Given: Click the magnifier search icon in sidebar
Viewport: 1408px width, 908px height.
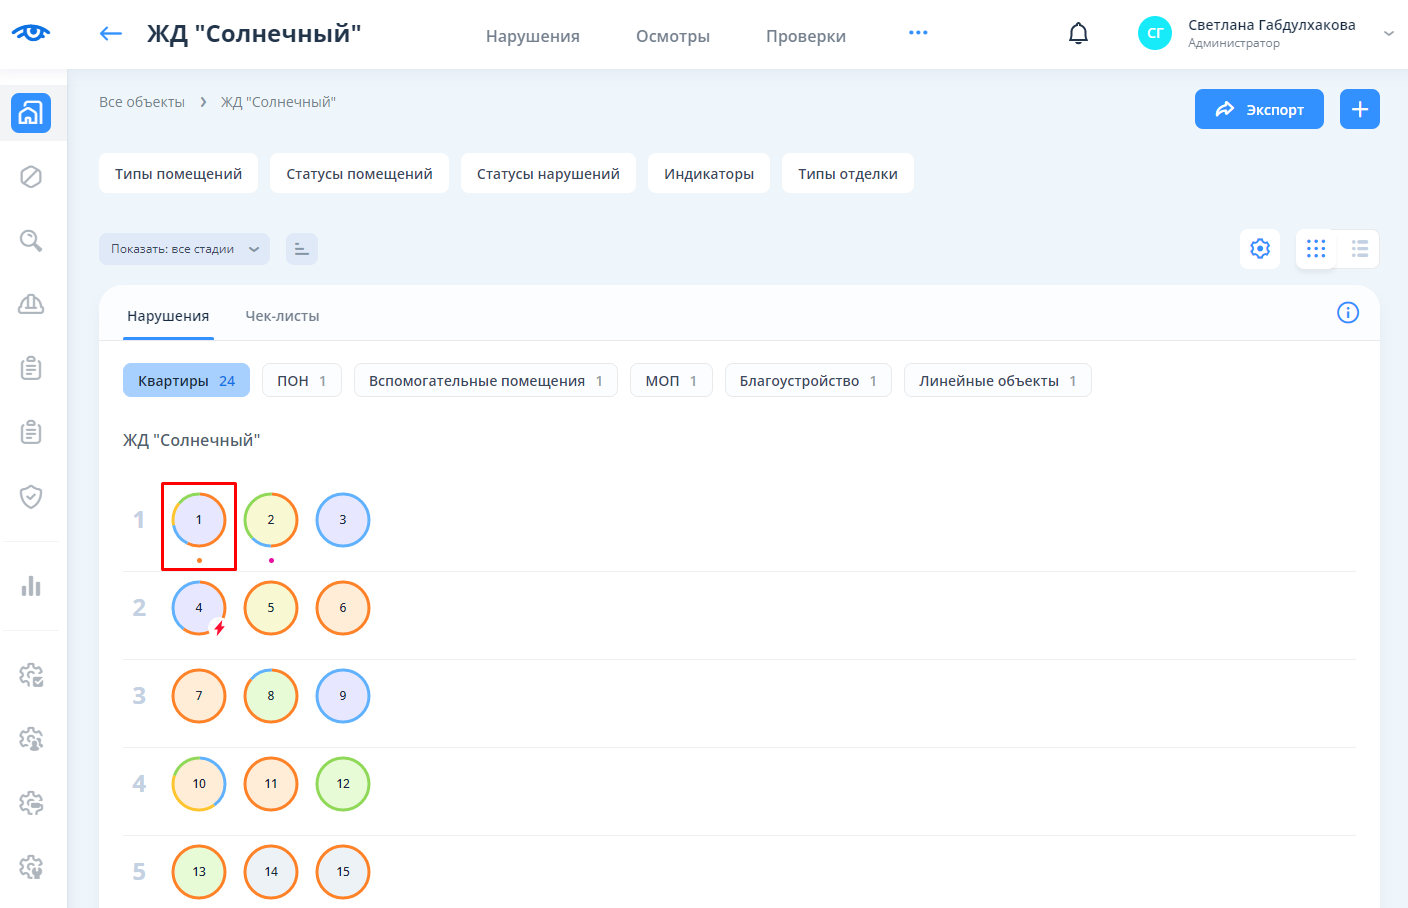Looking at the screenshot, I should 31,241.
